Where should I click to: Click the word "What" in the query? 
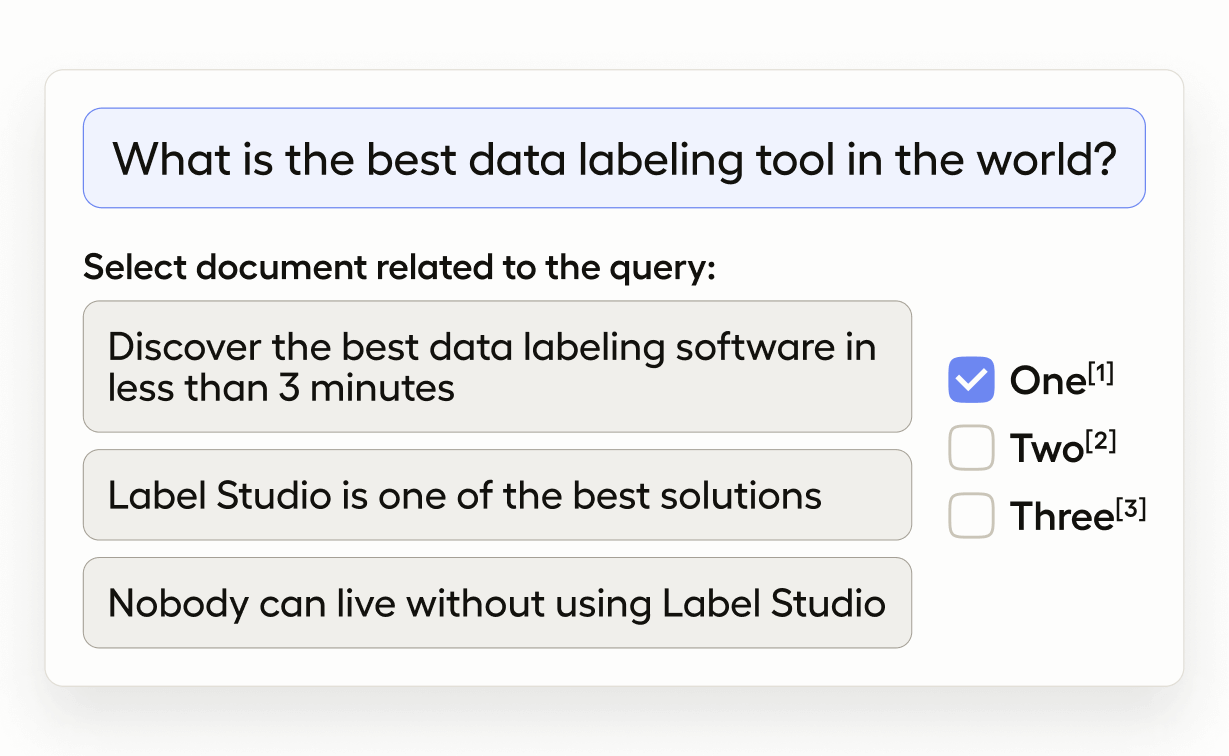coord(160,159)
